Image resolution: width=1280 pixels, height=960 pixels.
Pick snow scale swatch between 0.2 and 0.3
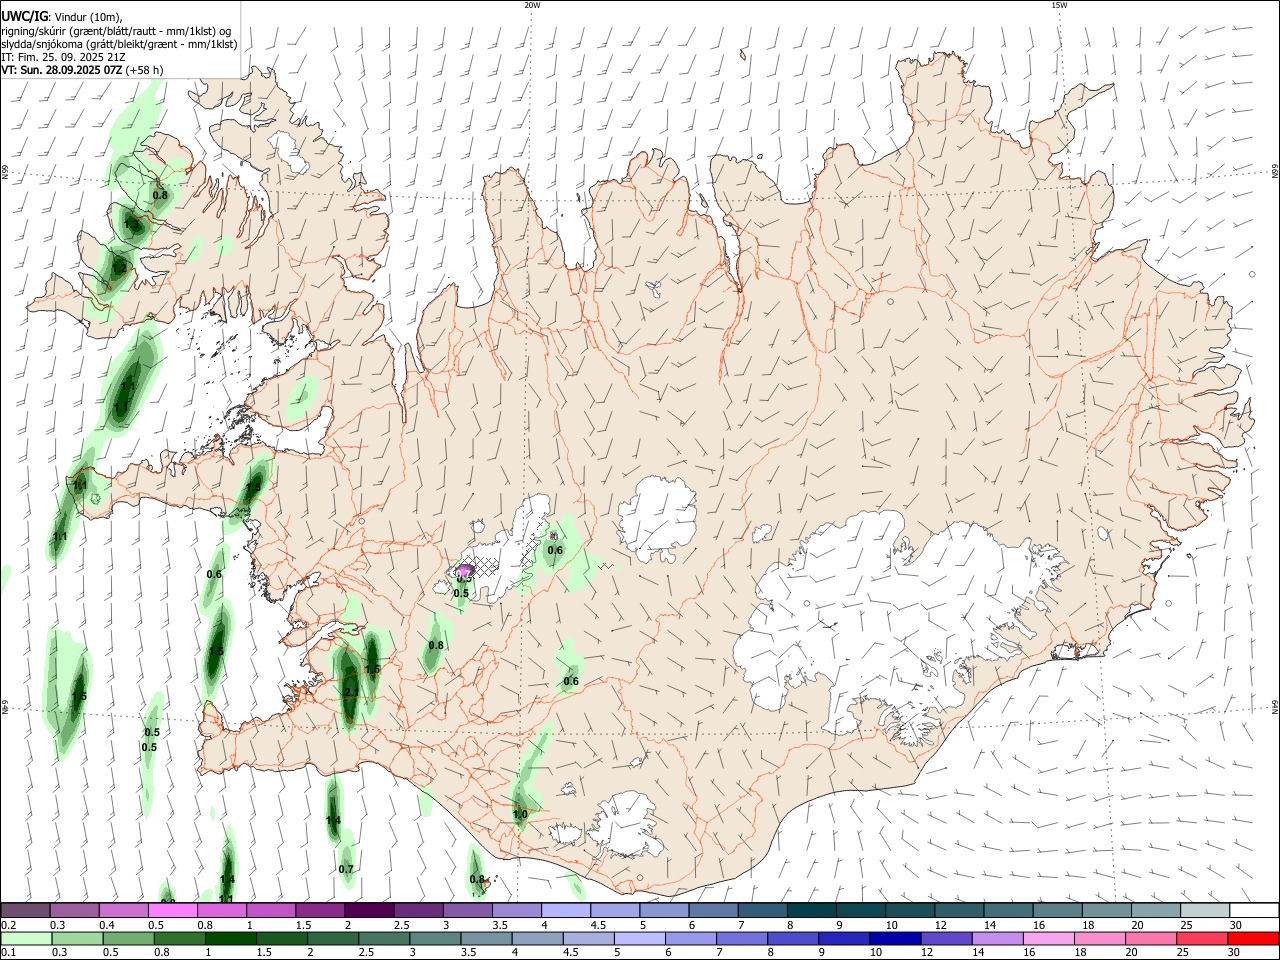pyautogui.click(x=25, y=910)
